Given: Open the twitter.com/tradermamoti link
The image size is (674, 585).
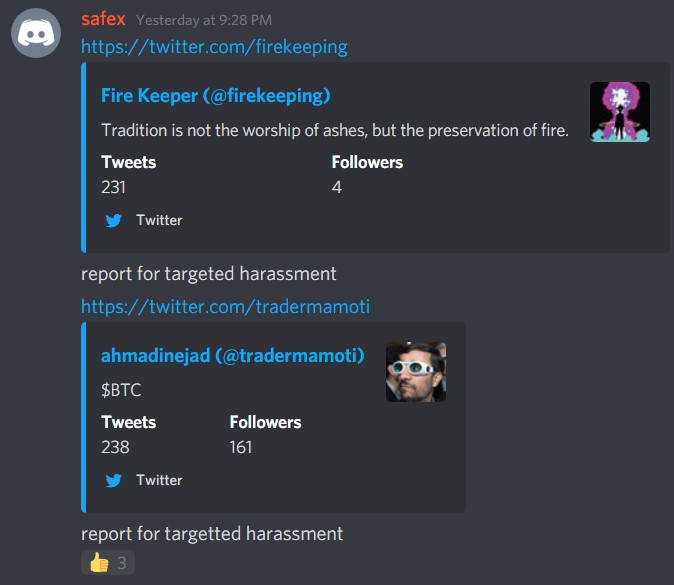Looking at the screenshot, I should pyautogui.click(x=225, y=307).
